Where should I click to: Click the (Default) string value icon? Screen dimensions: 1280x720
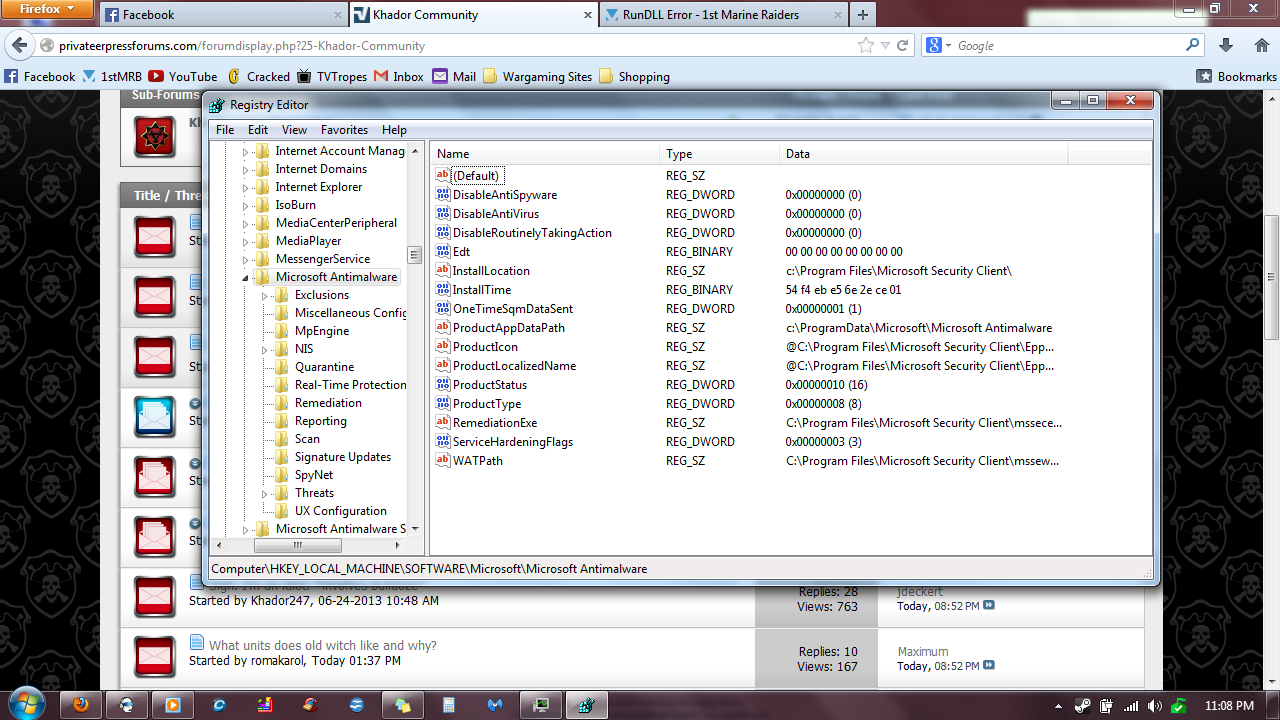(x=443, y=175)
